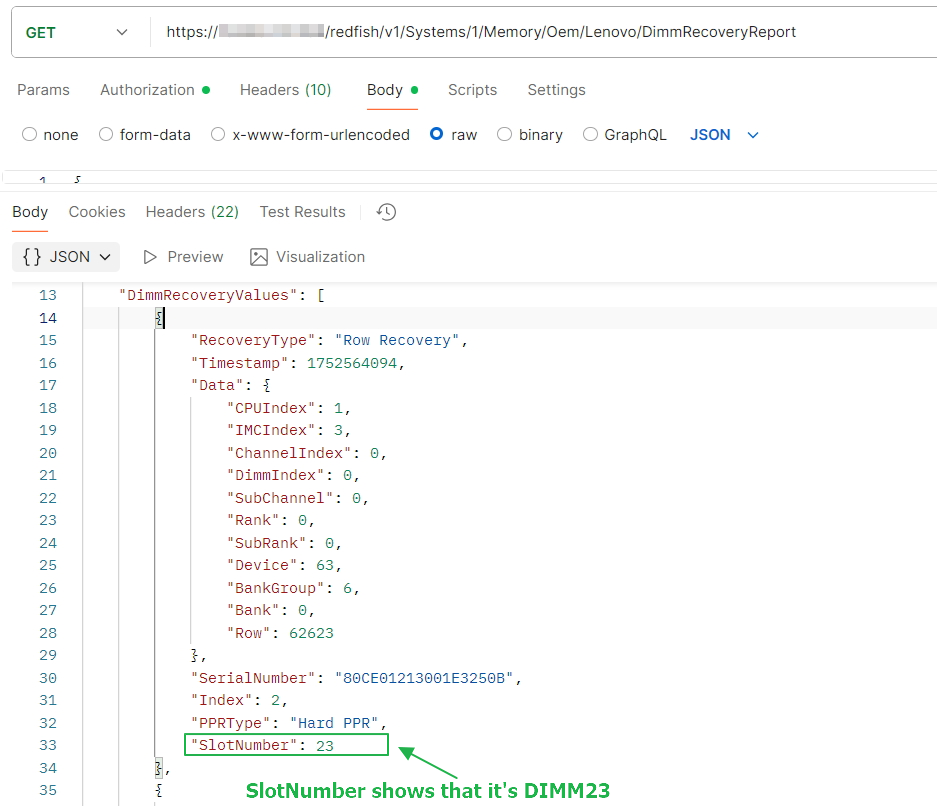Select the raw body option
937x809 pixels.
pos(436,135)
